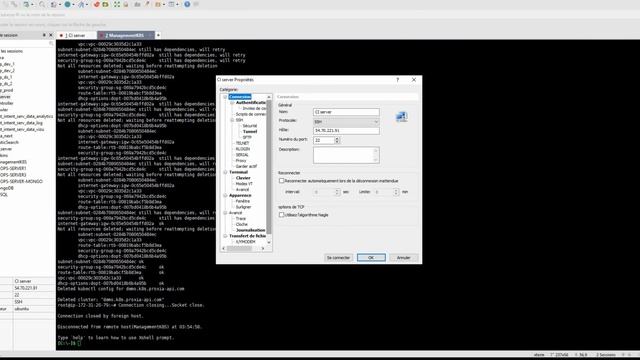Enable automatic reconnect checkbox

coord(281,180)
